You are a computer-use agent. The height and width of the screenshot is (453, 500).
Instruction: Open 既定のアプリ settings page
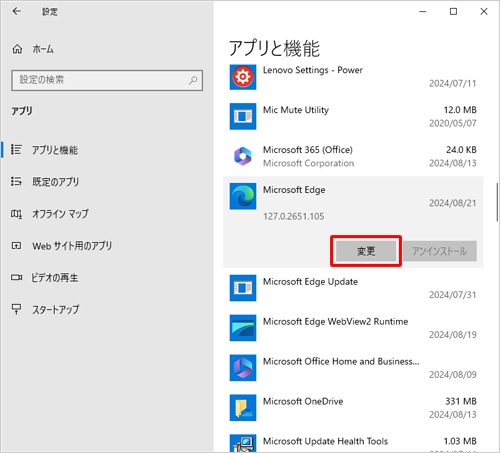(55, 182)
